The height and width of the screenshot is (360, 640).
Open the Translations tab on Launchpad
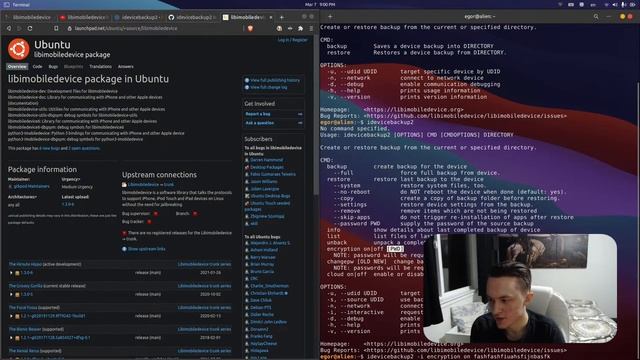(x=100, y=67)
